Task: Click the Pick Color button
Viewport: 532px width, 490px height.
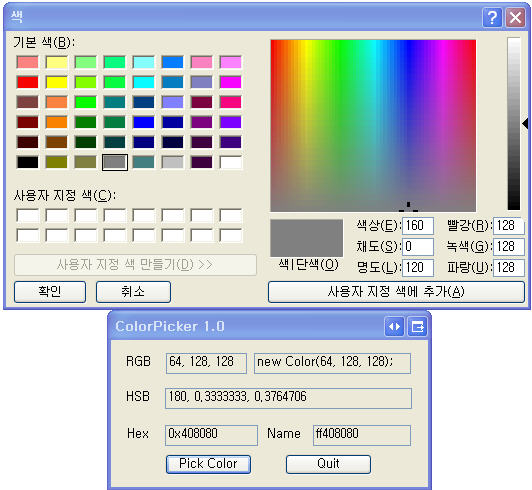Action: (x=208, y=464)
